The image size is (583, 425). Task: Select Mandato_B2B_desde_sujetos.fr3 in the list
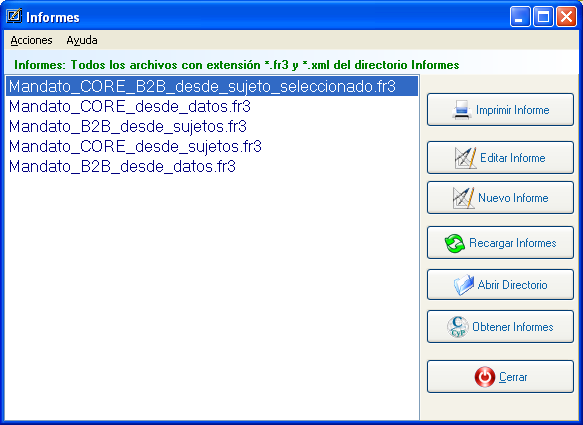(128, 126)
